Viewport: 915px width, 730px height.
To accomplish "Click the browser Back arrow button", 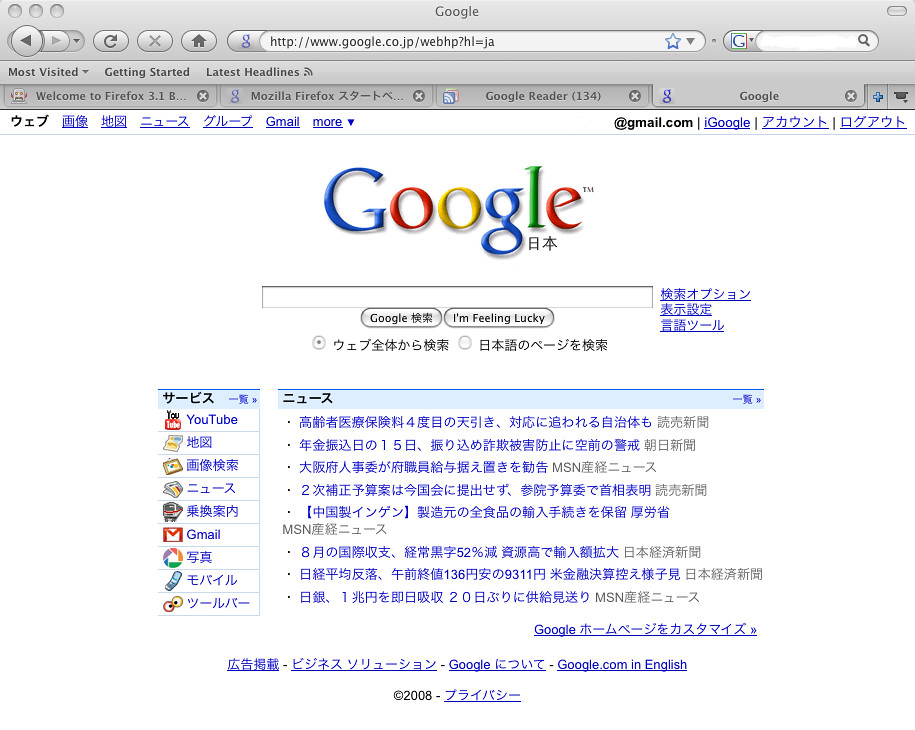I will (26, 41).
